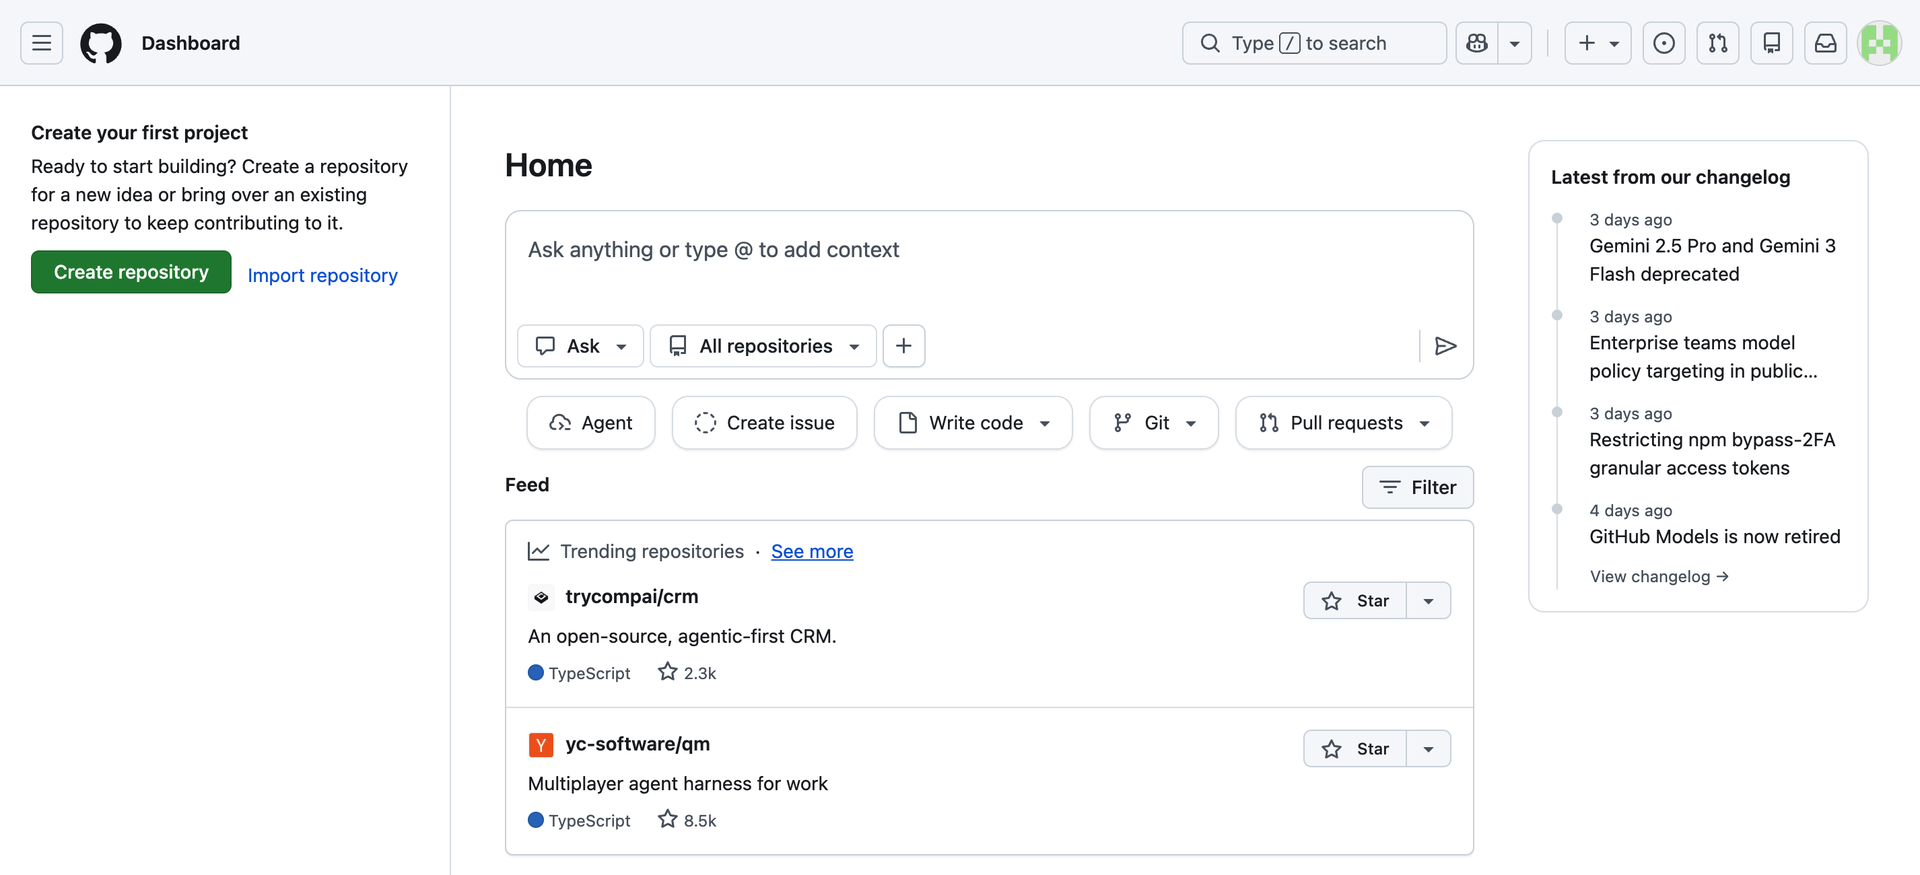
Task: Click the yc-software/qm avatar icon
Action: 541,745
